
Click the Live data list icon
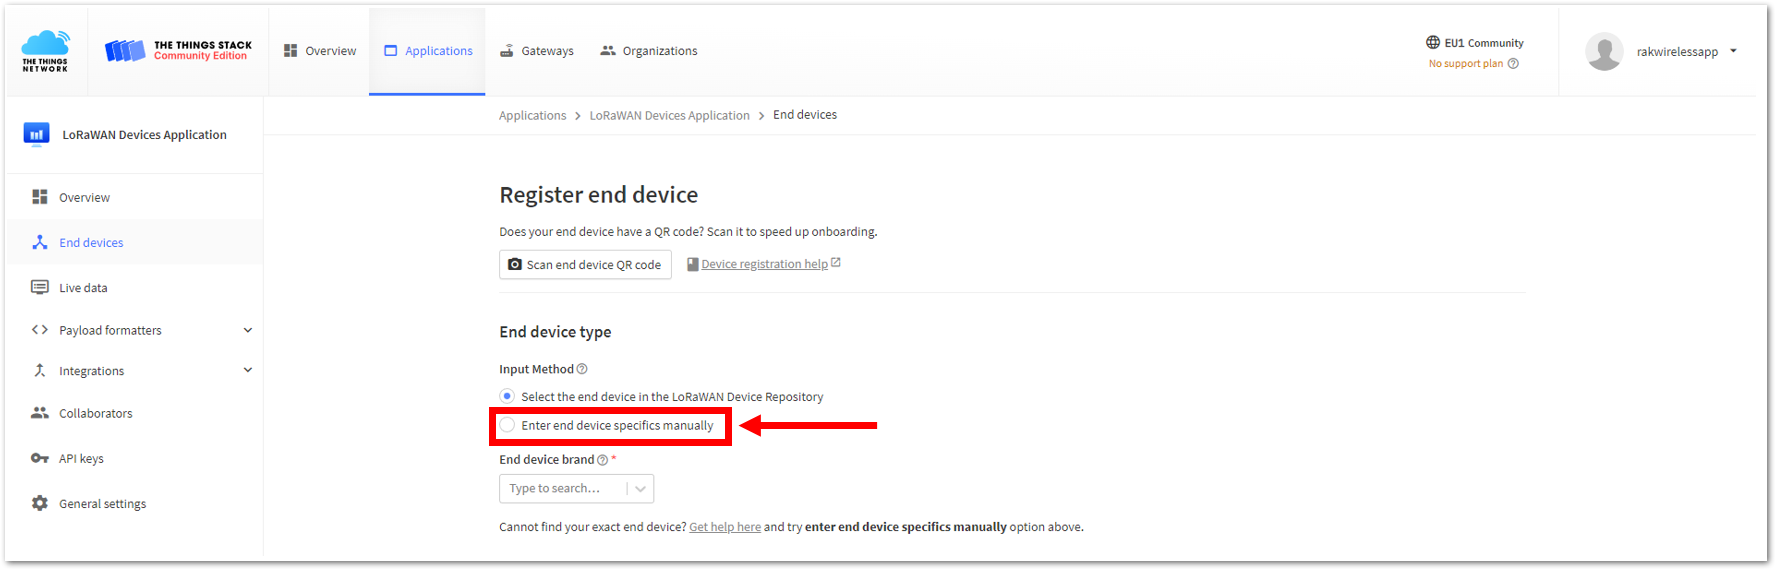point(40,287)
